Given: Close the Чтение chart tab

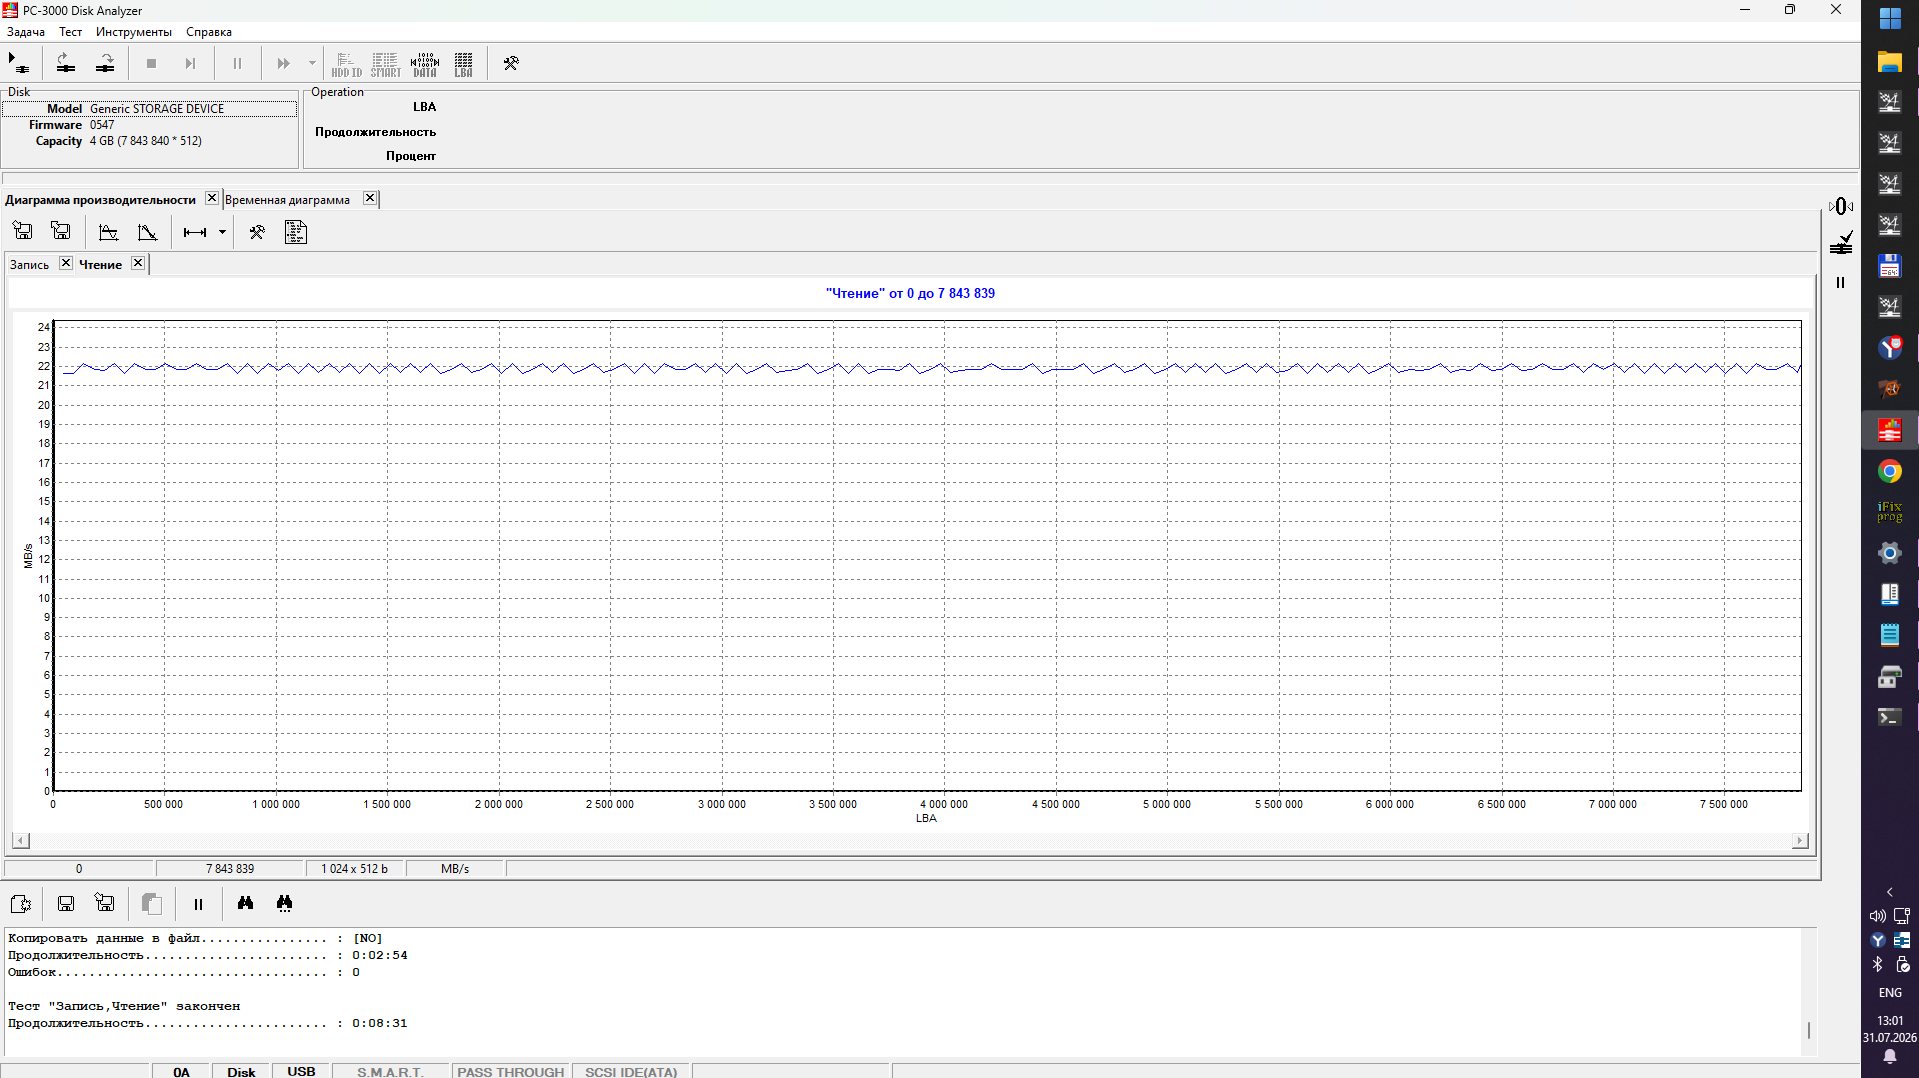Looking at the screenshot, I should point(138,263).
